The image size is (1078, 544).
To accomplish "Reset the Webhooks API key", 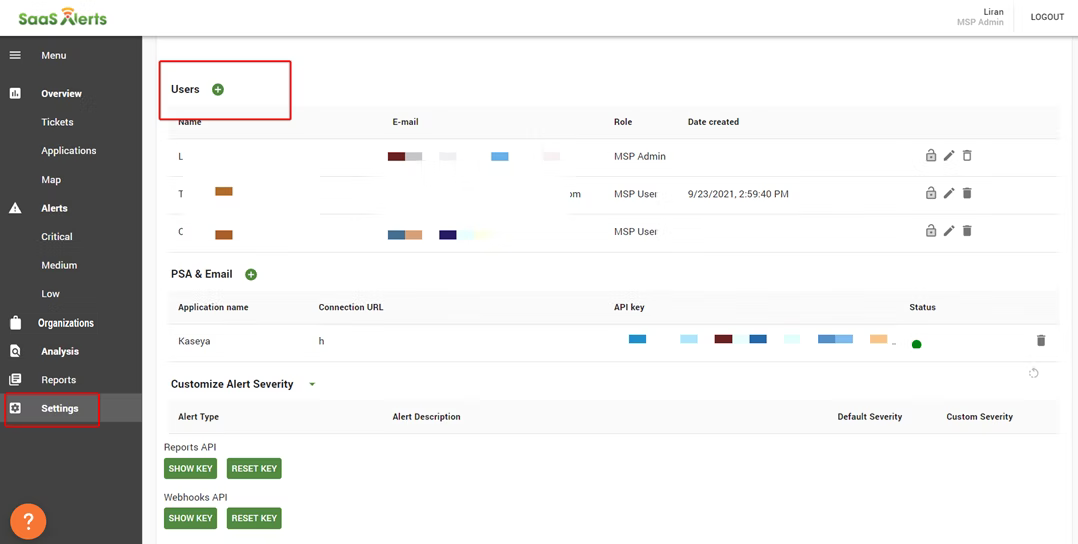I will click(x=254, y=518).
